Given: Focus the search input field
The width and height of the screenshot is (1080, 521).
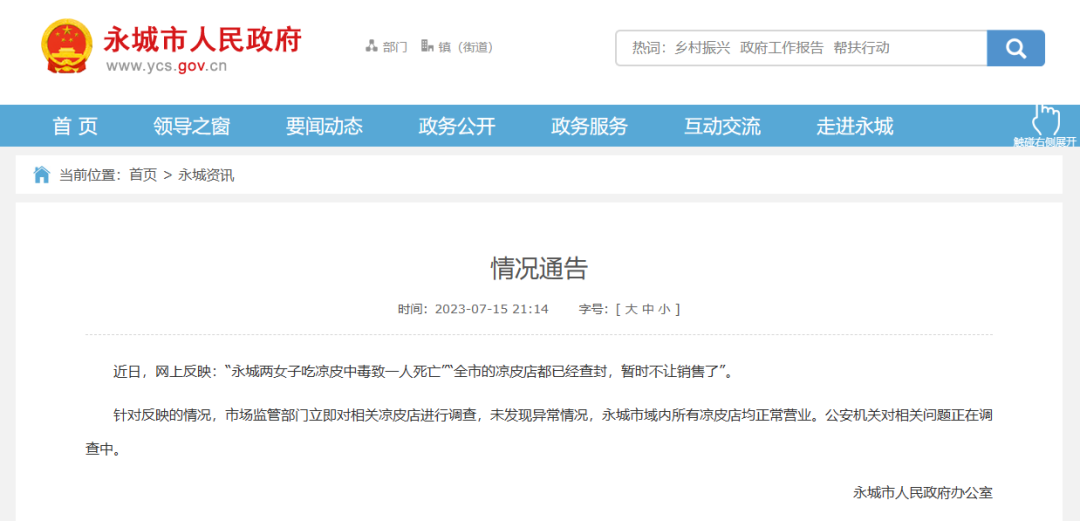Looking at the screenshot, I should point(802,48).
